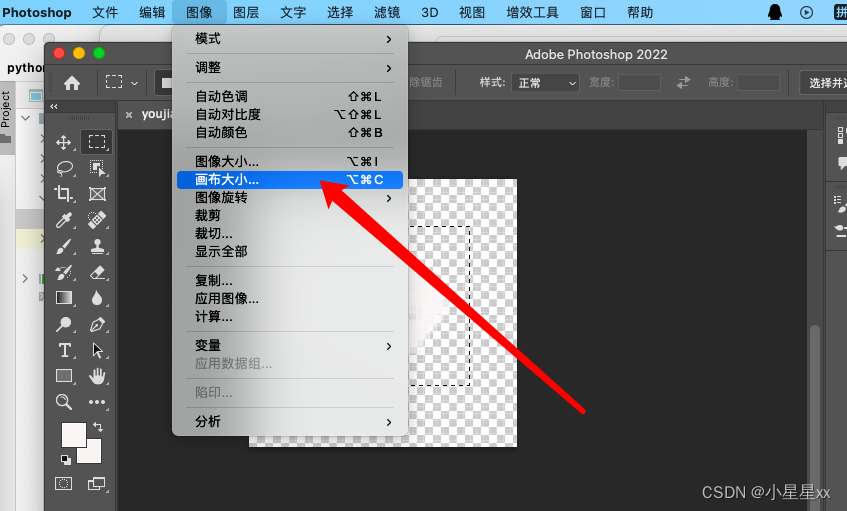This screenshot has width=847, height=511.
Task: Select the Object Selection tool
Action: (97, 168)
